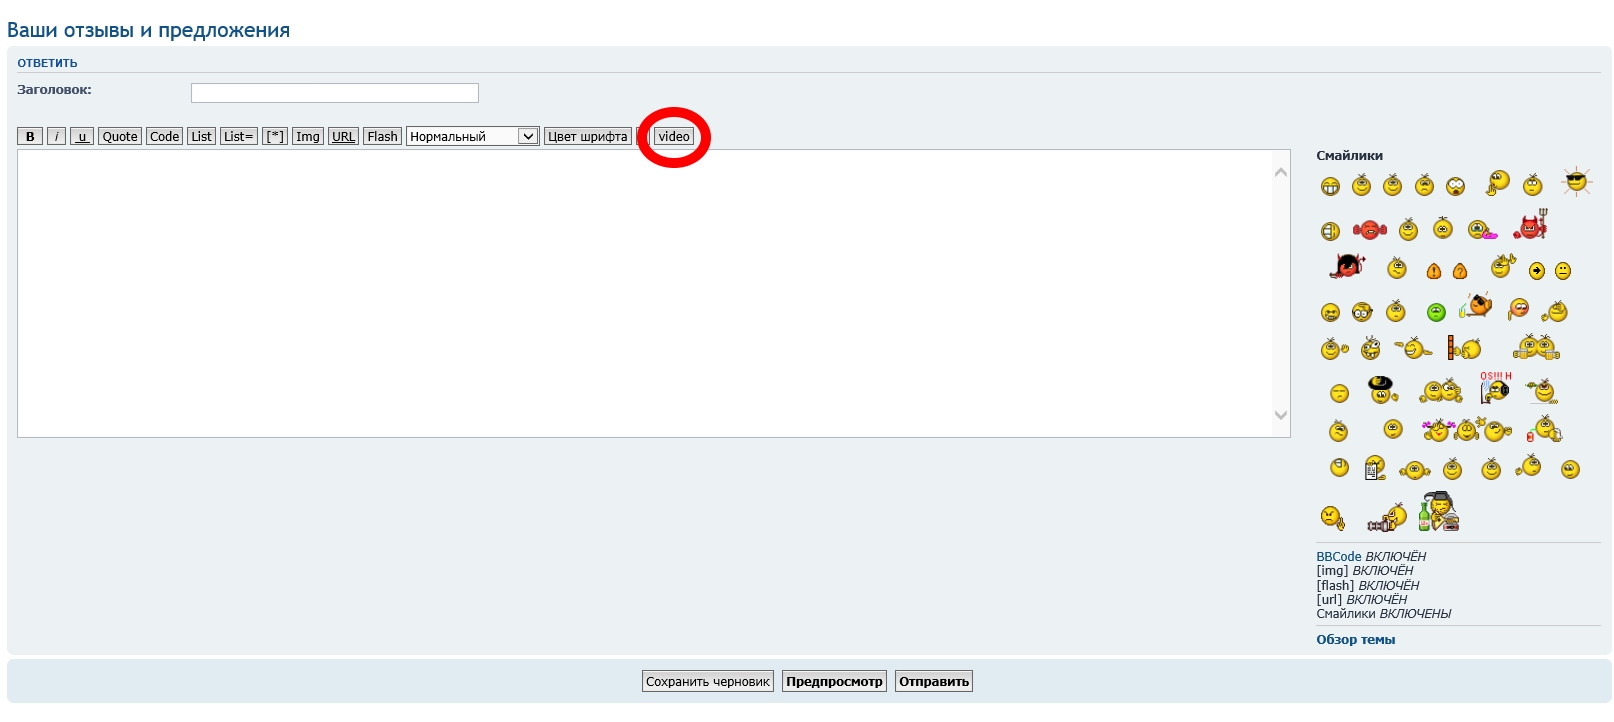Image resolution: width=1614 pixels, height=722 pixels.
Task: Open the Цвет шрифта font color picker
Action: tap(588, 137)
